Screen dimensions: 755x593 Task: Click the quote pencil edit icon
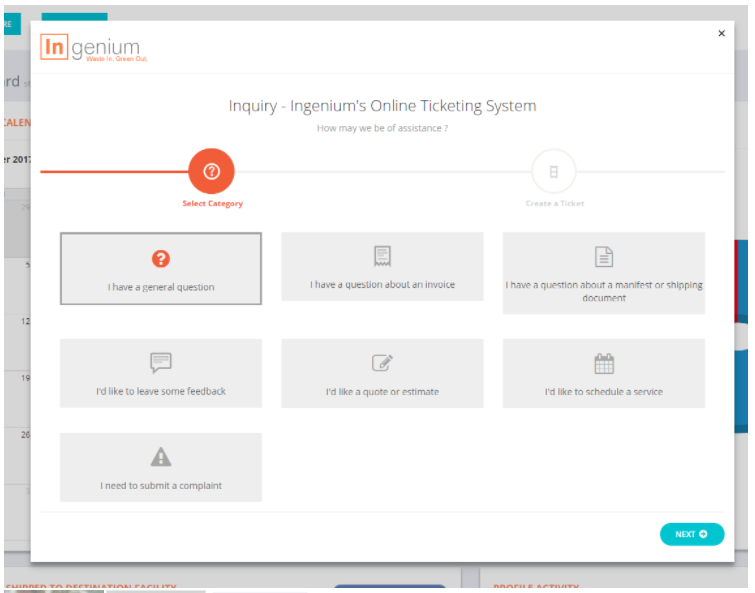coord(382,363)
